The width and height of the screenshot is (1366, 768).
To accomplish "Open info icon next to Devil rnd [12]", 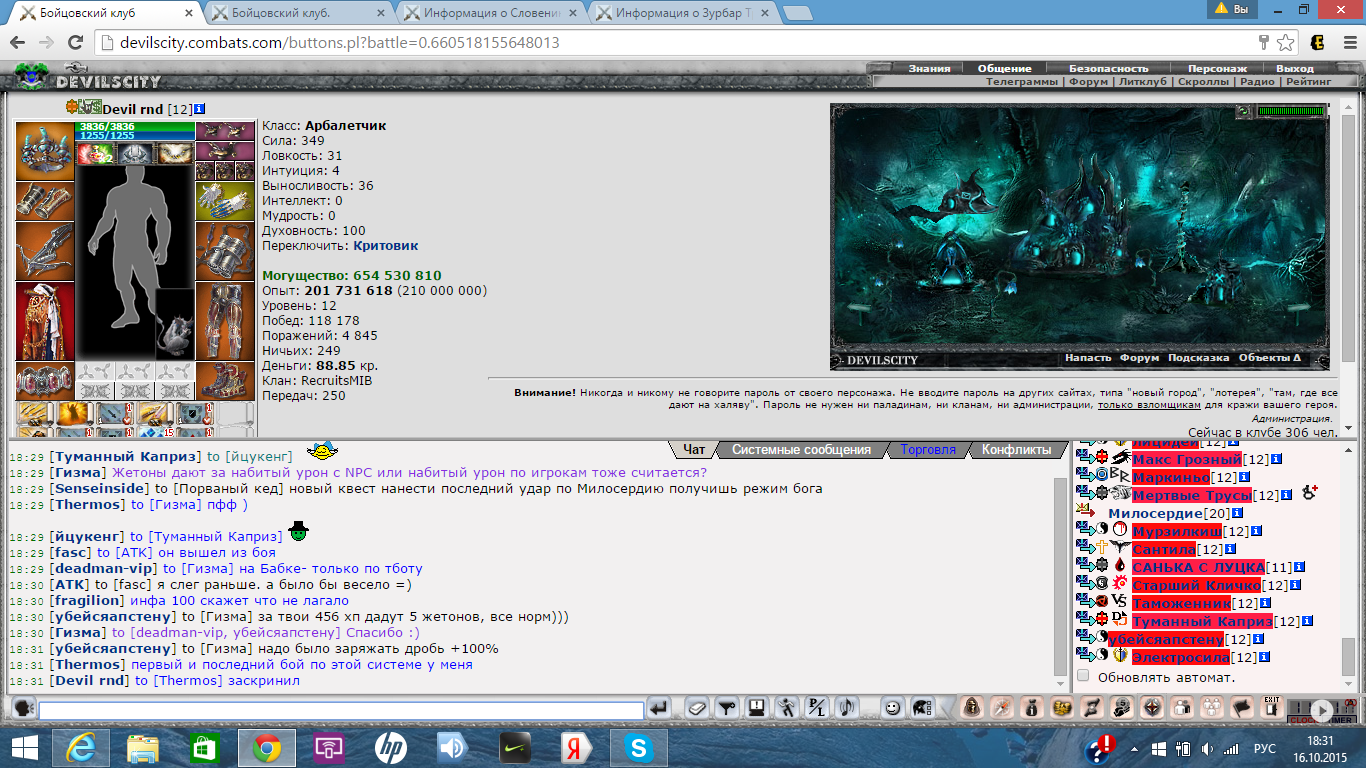I will [x=199, y=108].
